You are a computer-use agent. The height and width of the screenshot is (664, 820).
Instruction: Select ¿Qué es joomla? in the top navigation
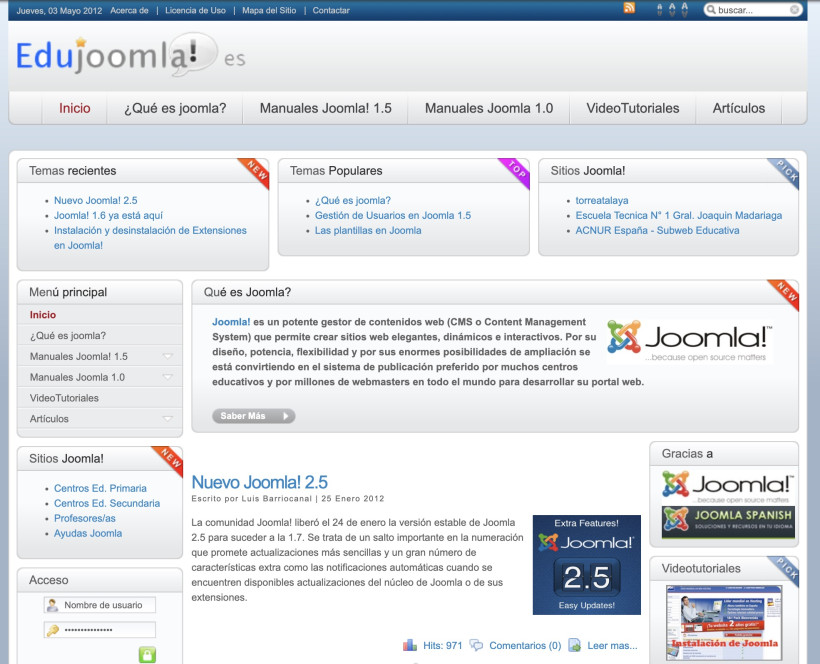[175, 108]
